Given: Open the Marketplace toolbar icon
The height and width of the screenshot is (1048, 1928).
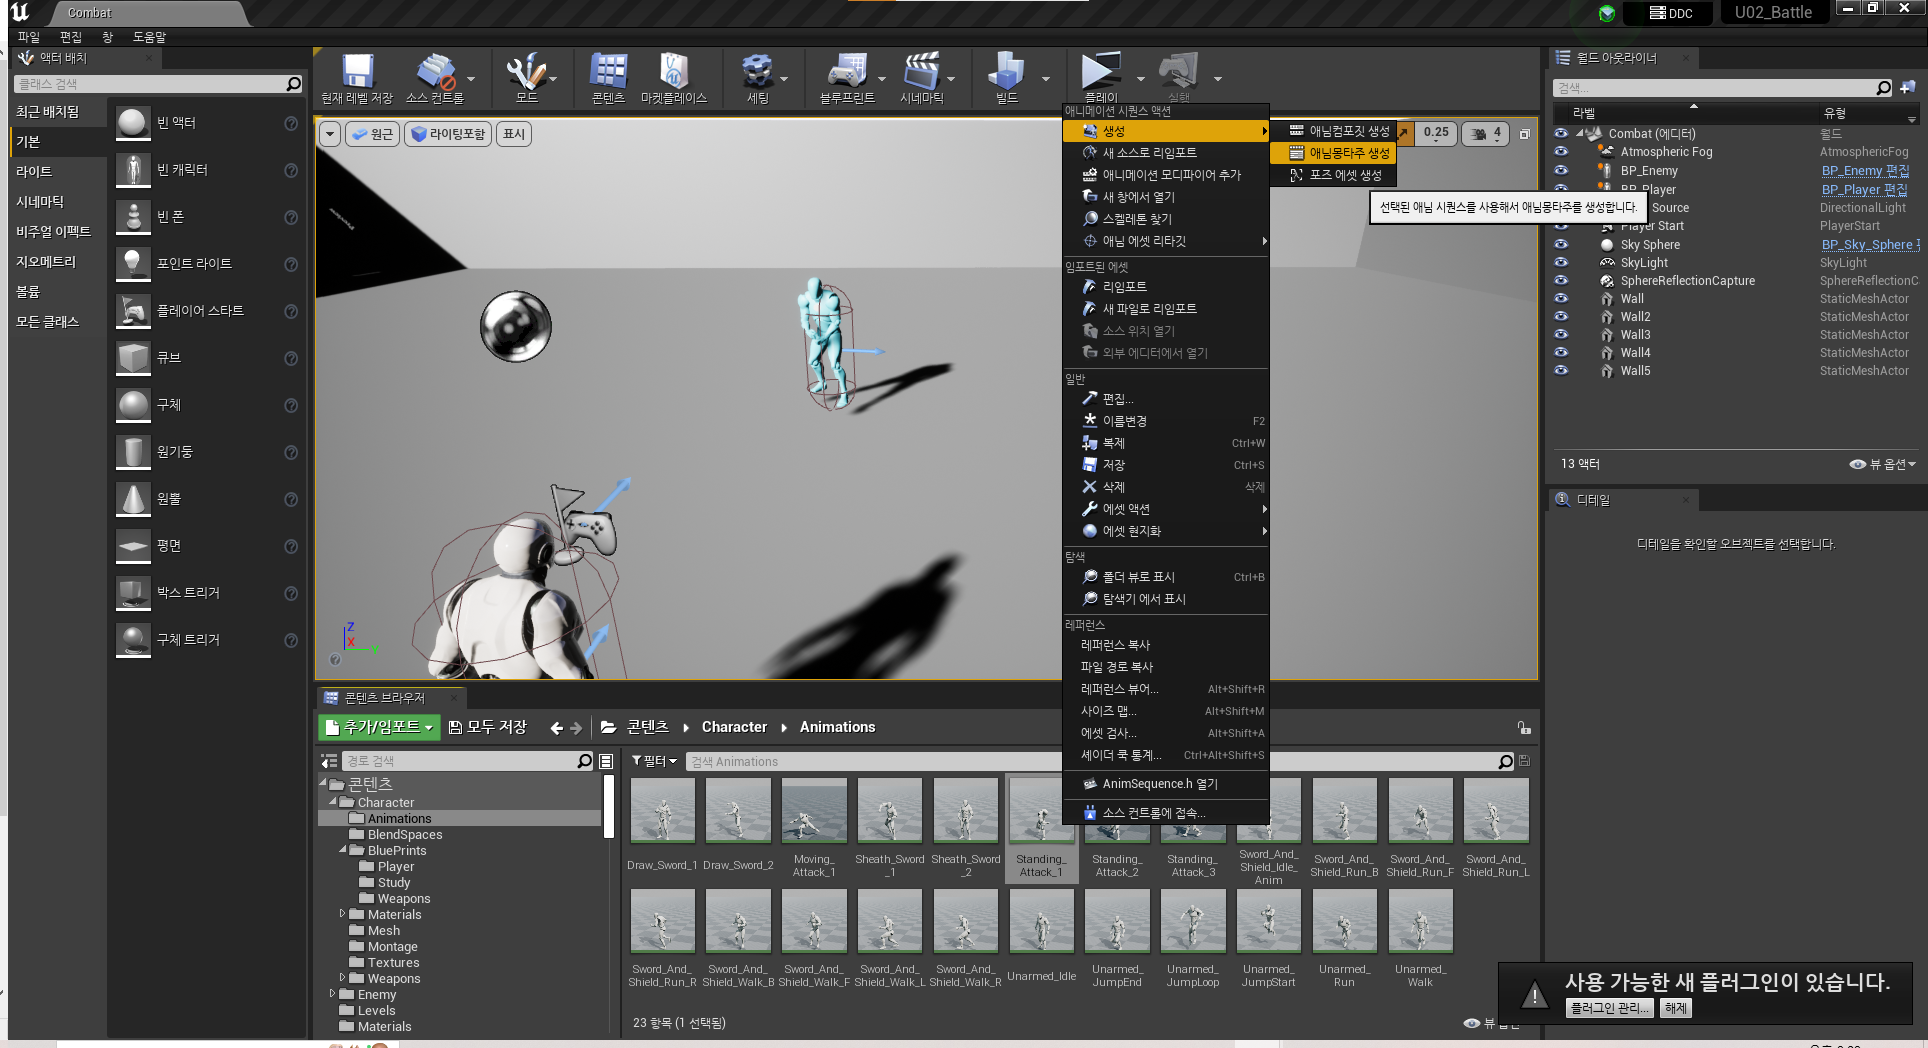Looking at the screenshot, I should (x=674, y=72).
